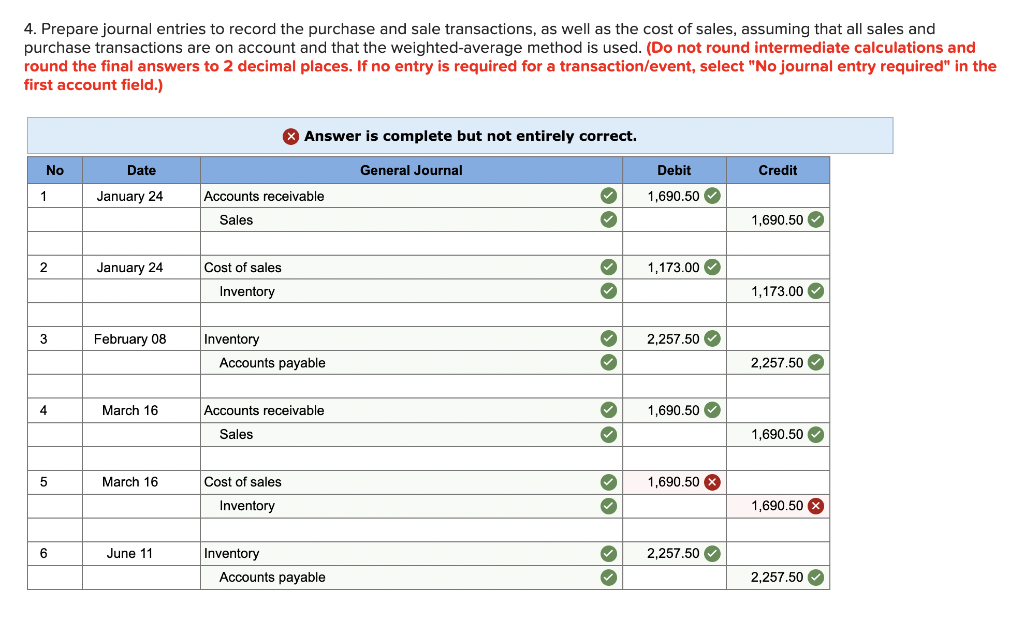Click the credit amount 1,173.00
This screenshot has height=620, width=1024.
(x=777, y=291)
